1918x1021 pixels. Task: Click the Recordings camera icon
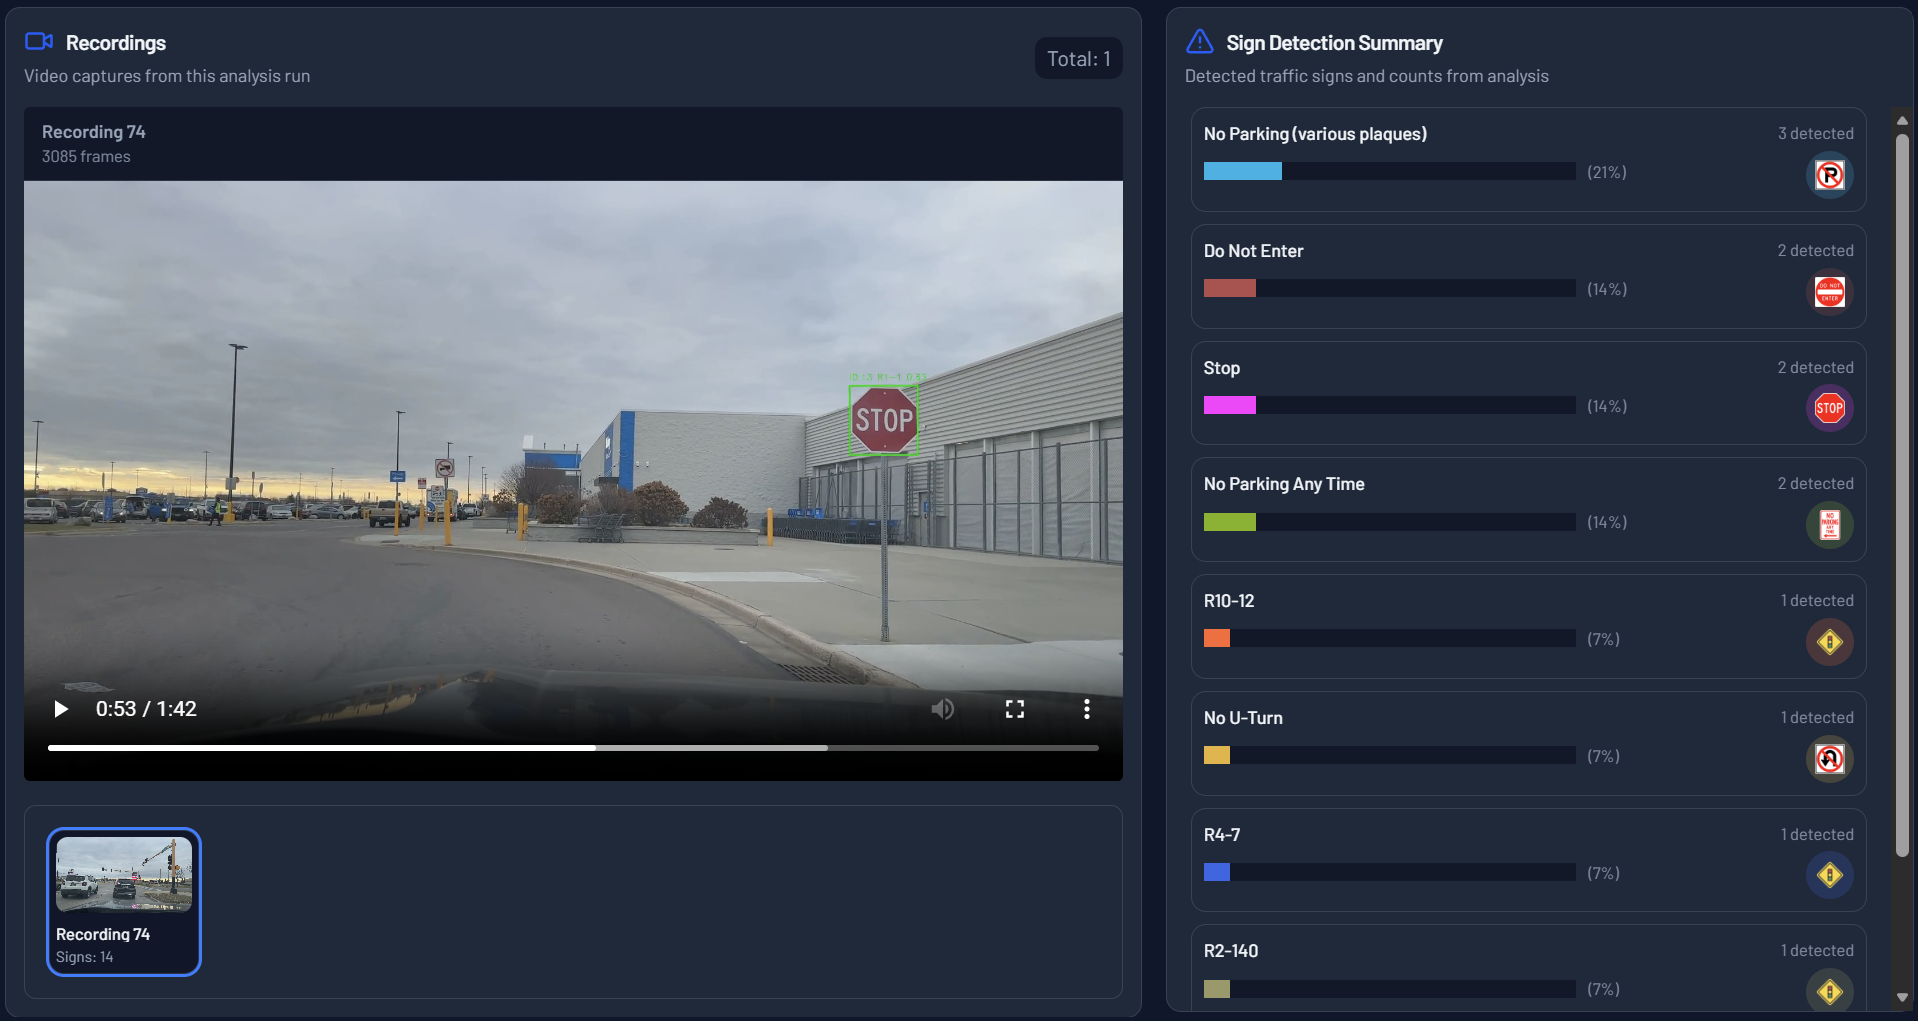(x=39, y=42)
